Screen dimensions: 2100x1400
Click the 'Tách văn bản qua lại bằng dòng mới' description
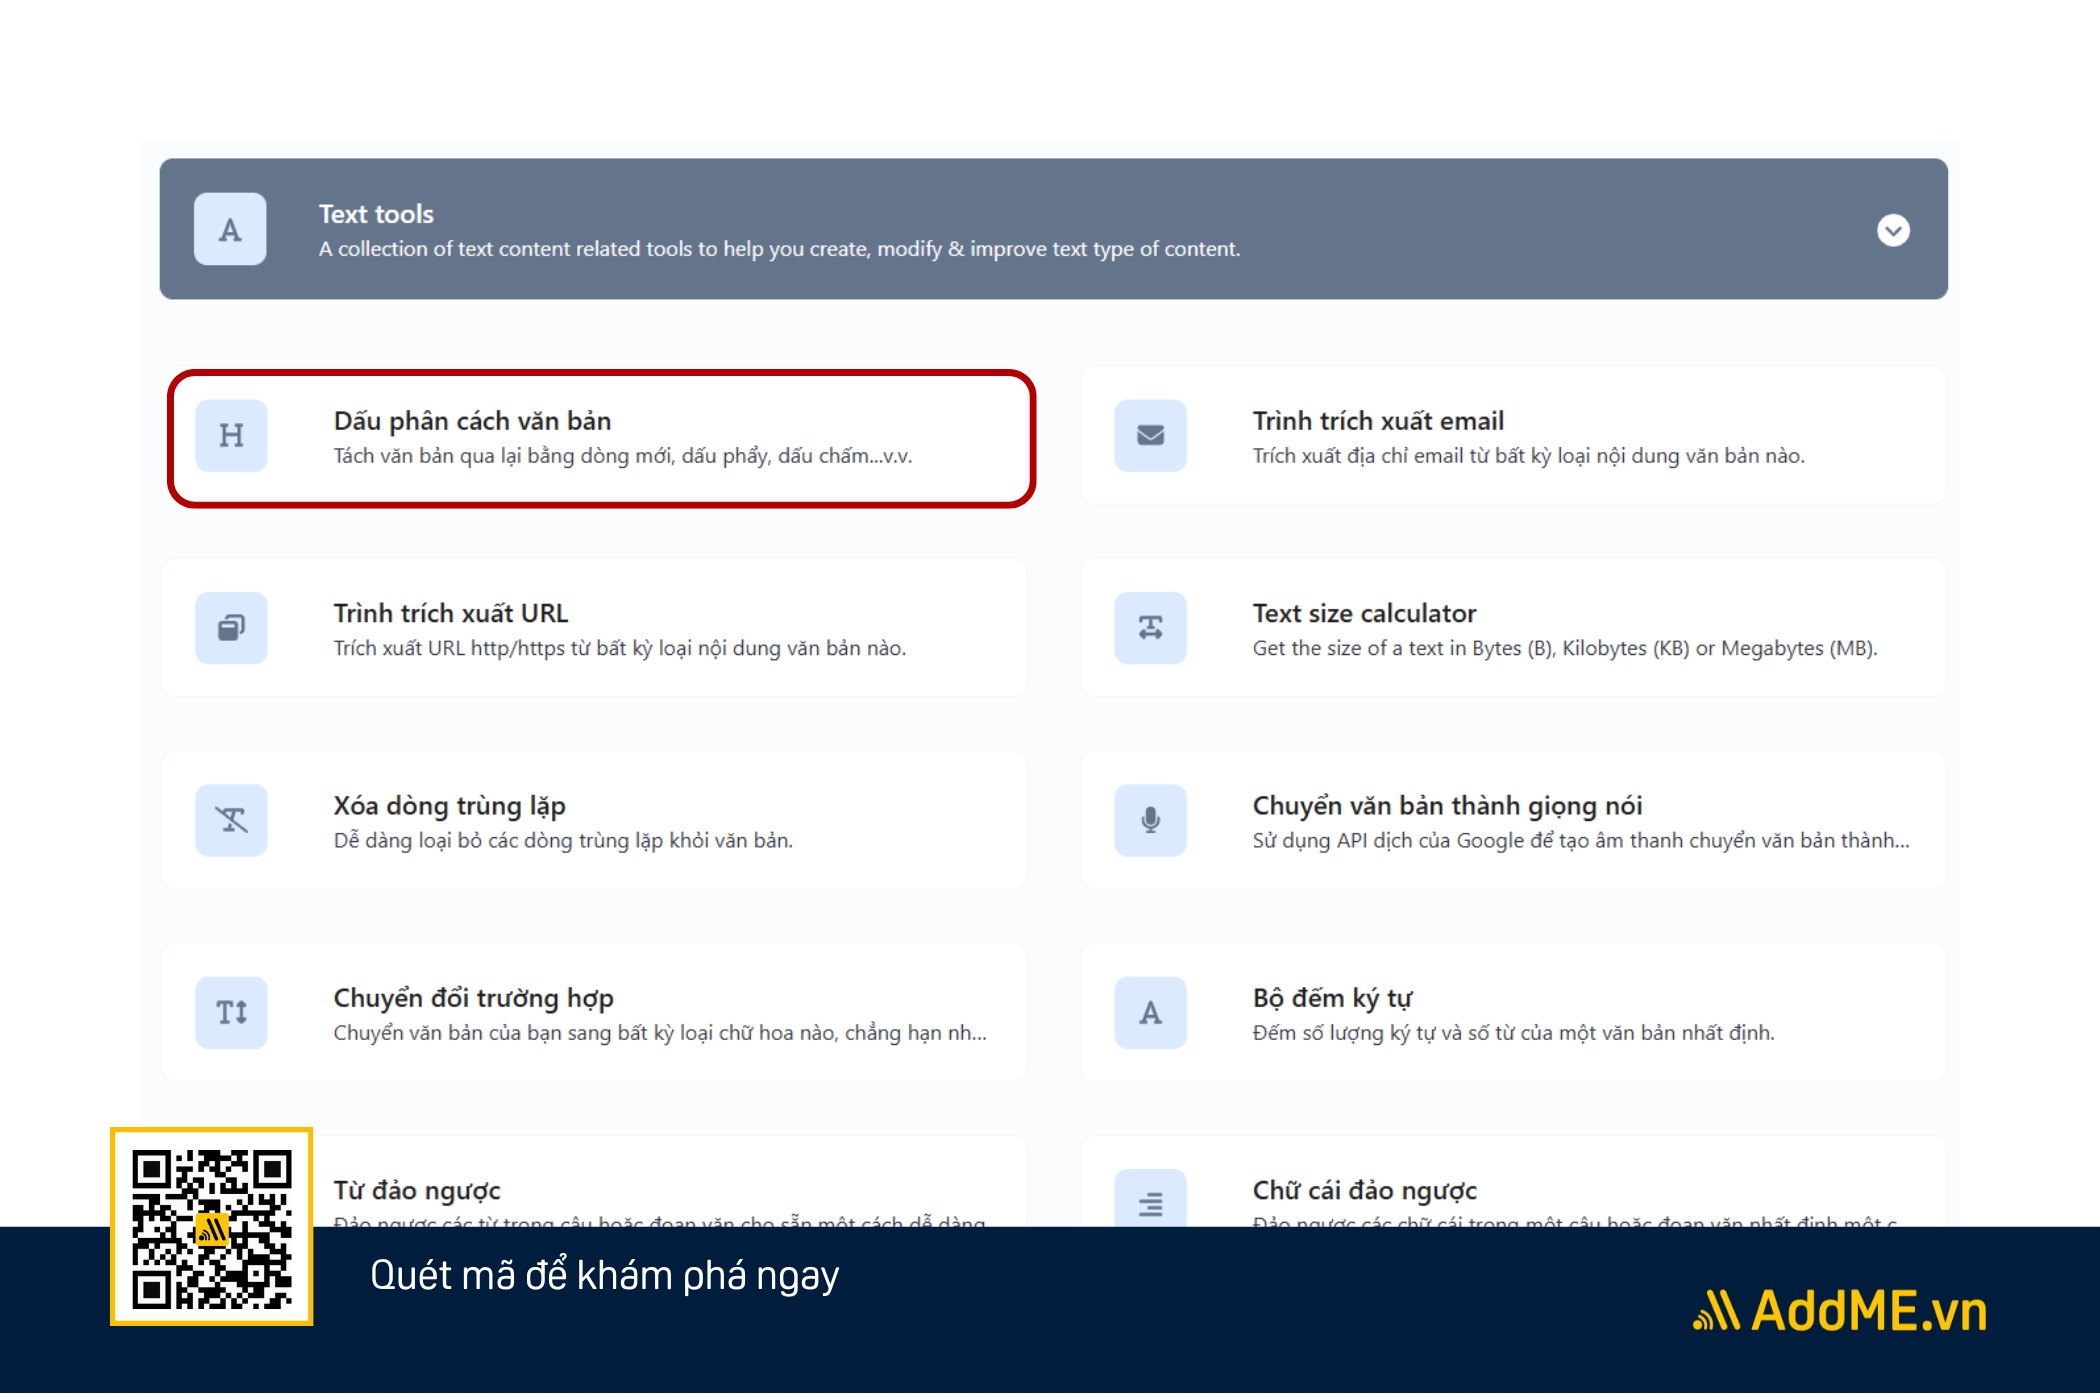[x=622, y=456]
